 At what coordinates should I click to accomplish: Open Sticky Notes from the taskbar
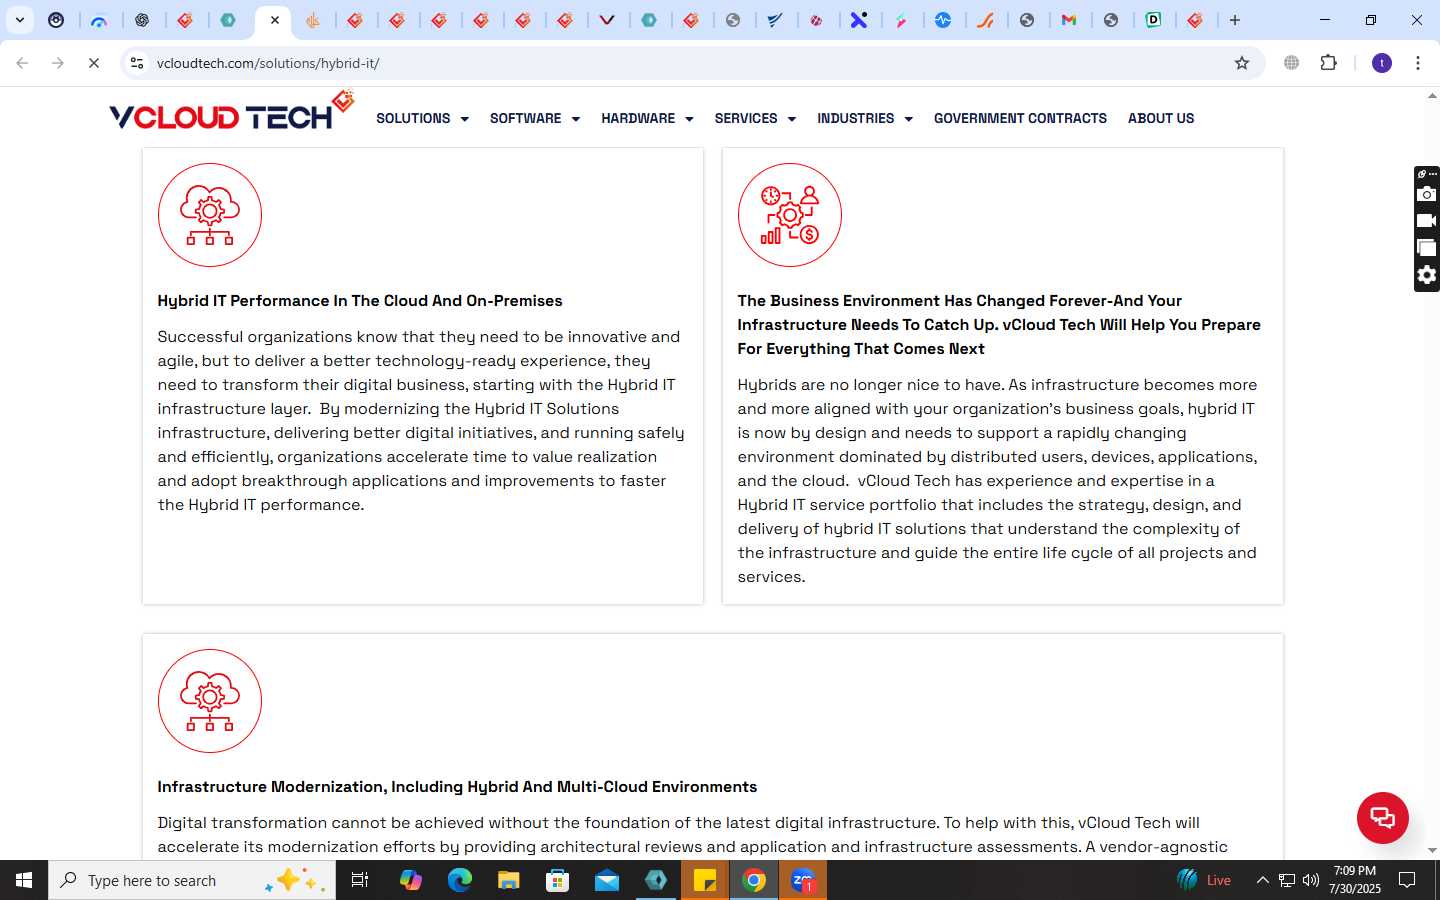[705, 880]
